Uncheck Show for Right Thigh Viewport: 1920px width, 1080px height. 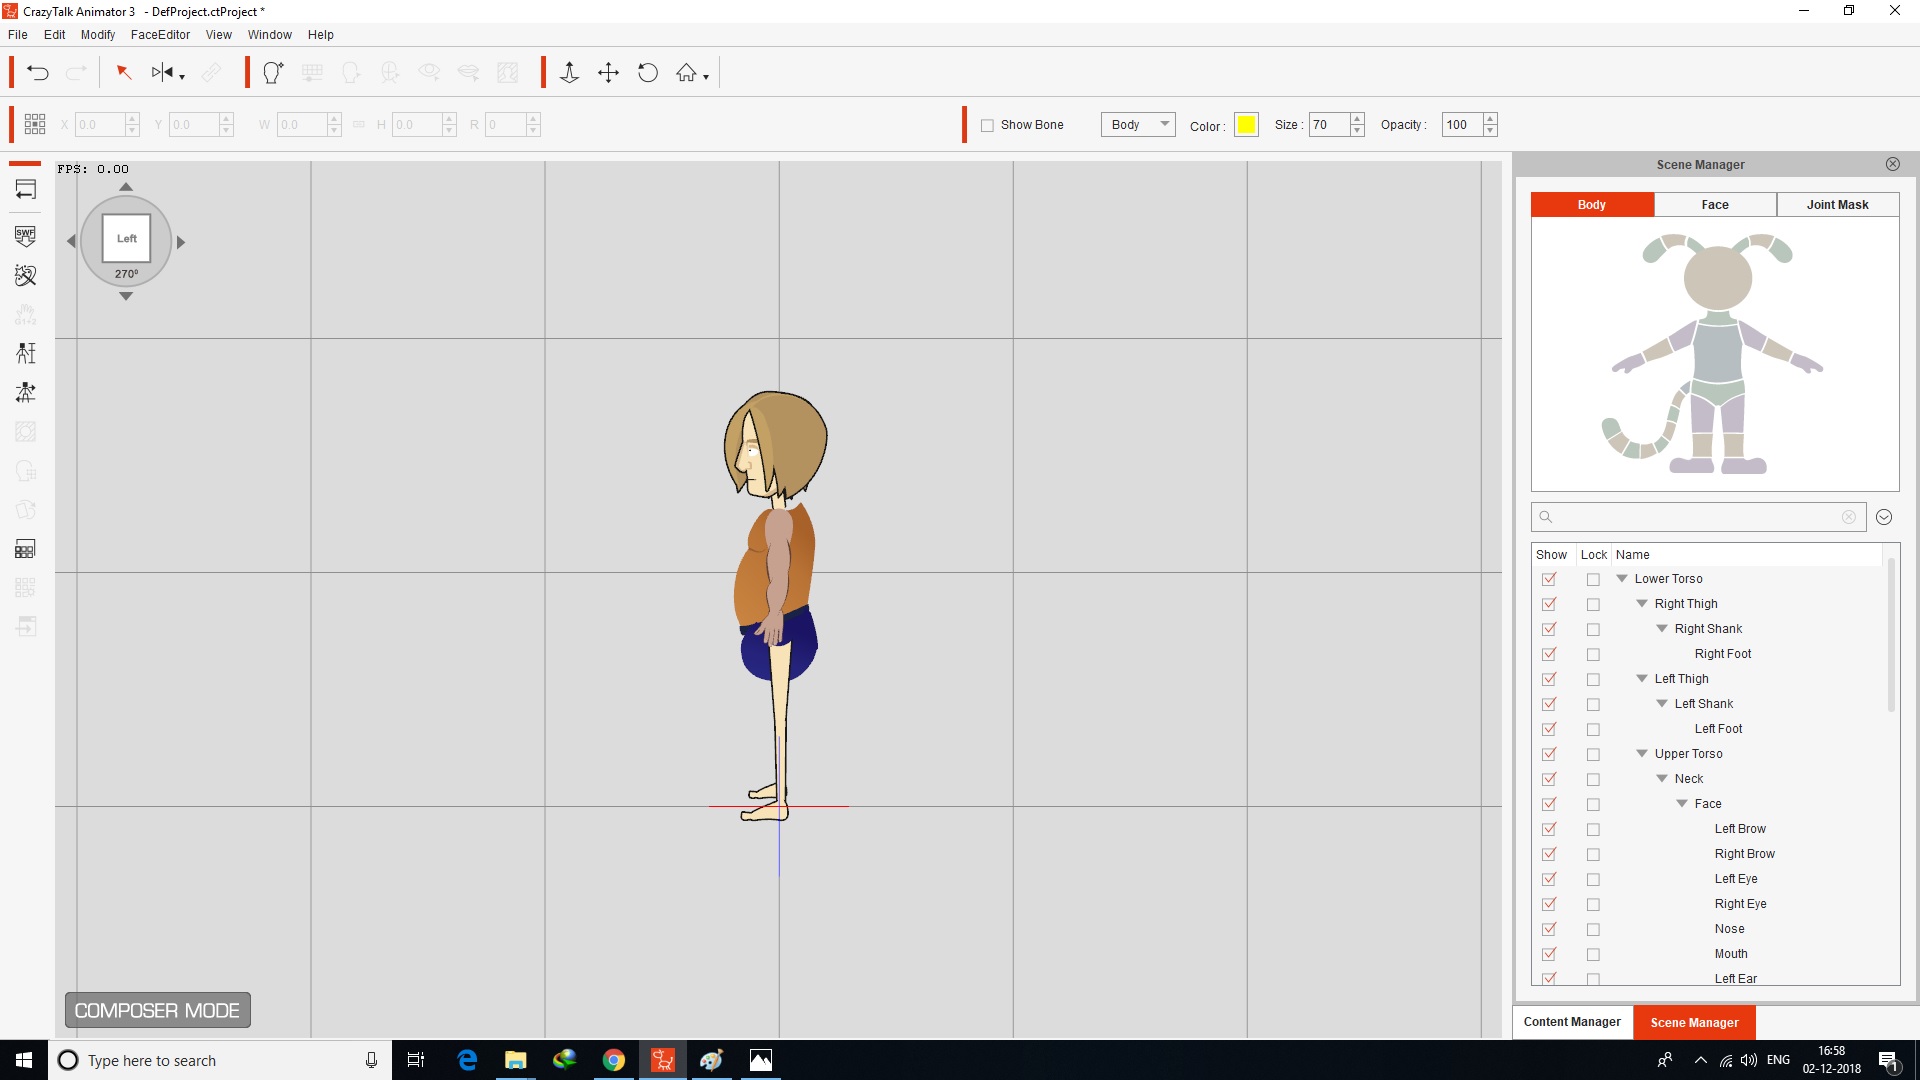click(x=1549, y=604)
